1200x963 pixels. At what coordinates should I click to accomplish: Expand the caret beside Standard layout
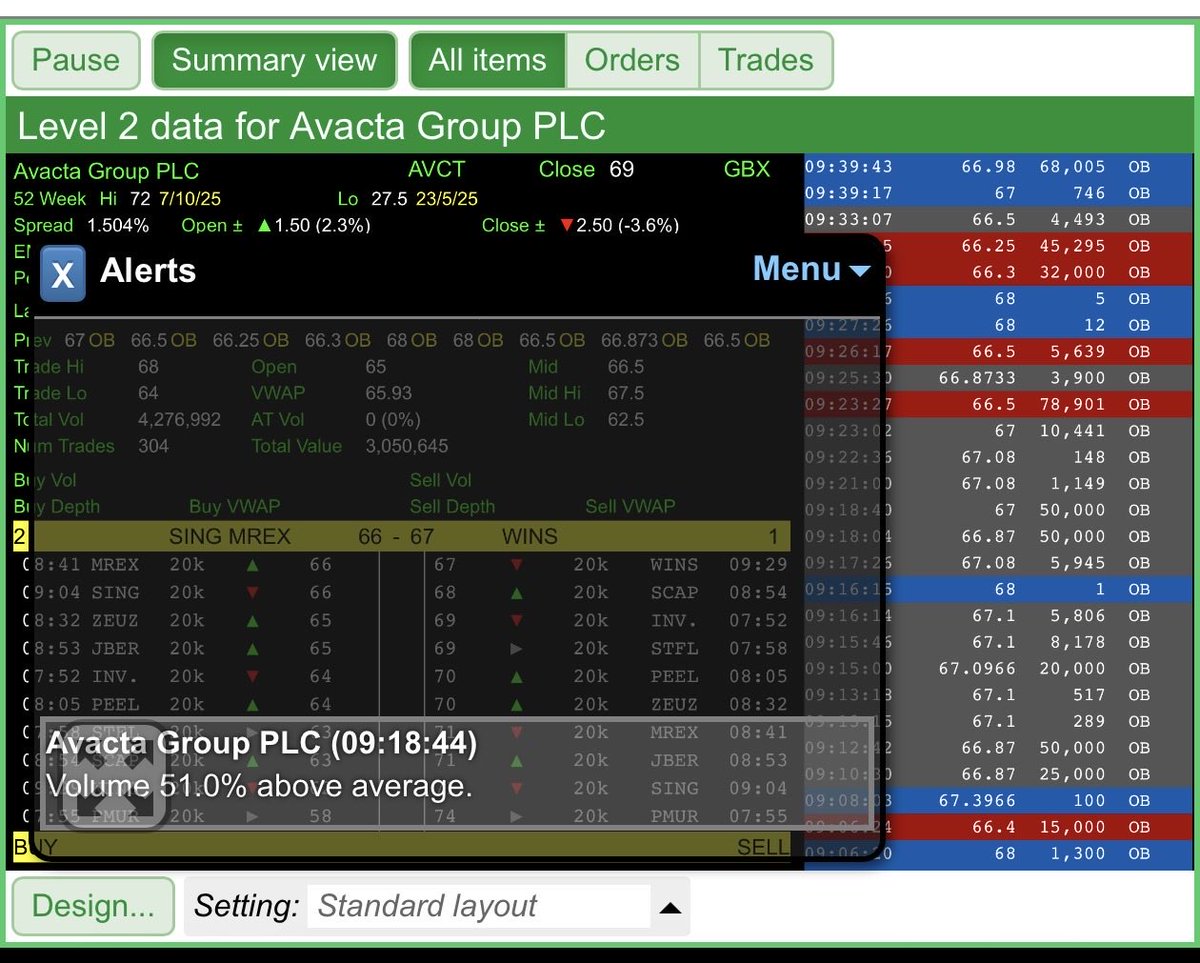(669, 905)
